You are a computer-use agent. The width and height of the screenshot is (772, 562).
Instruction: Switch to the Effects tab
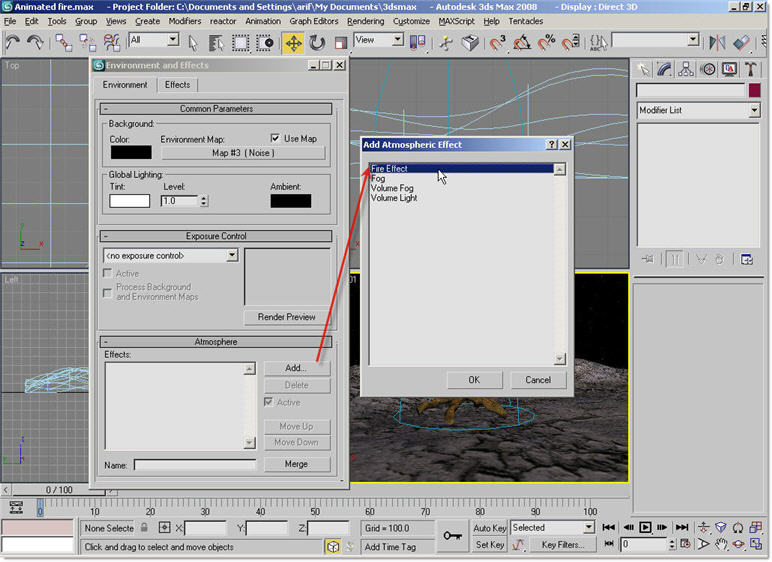(177, 85)
